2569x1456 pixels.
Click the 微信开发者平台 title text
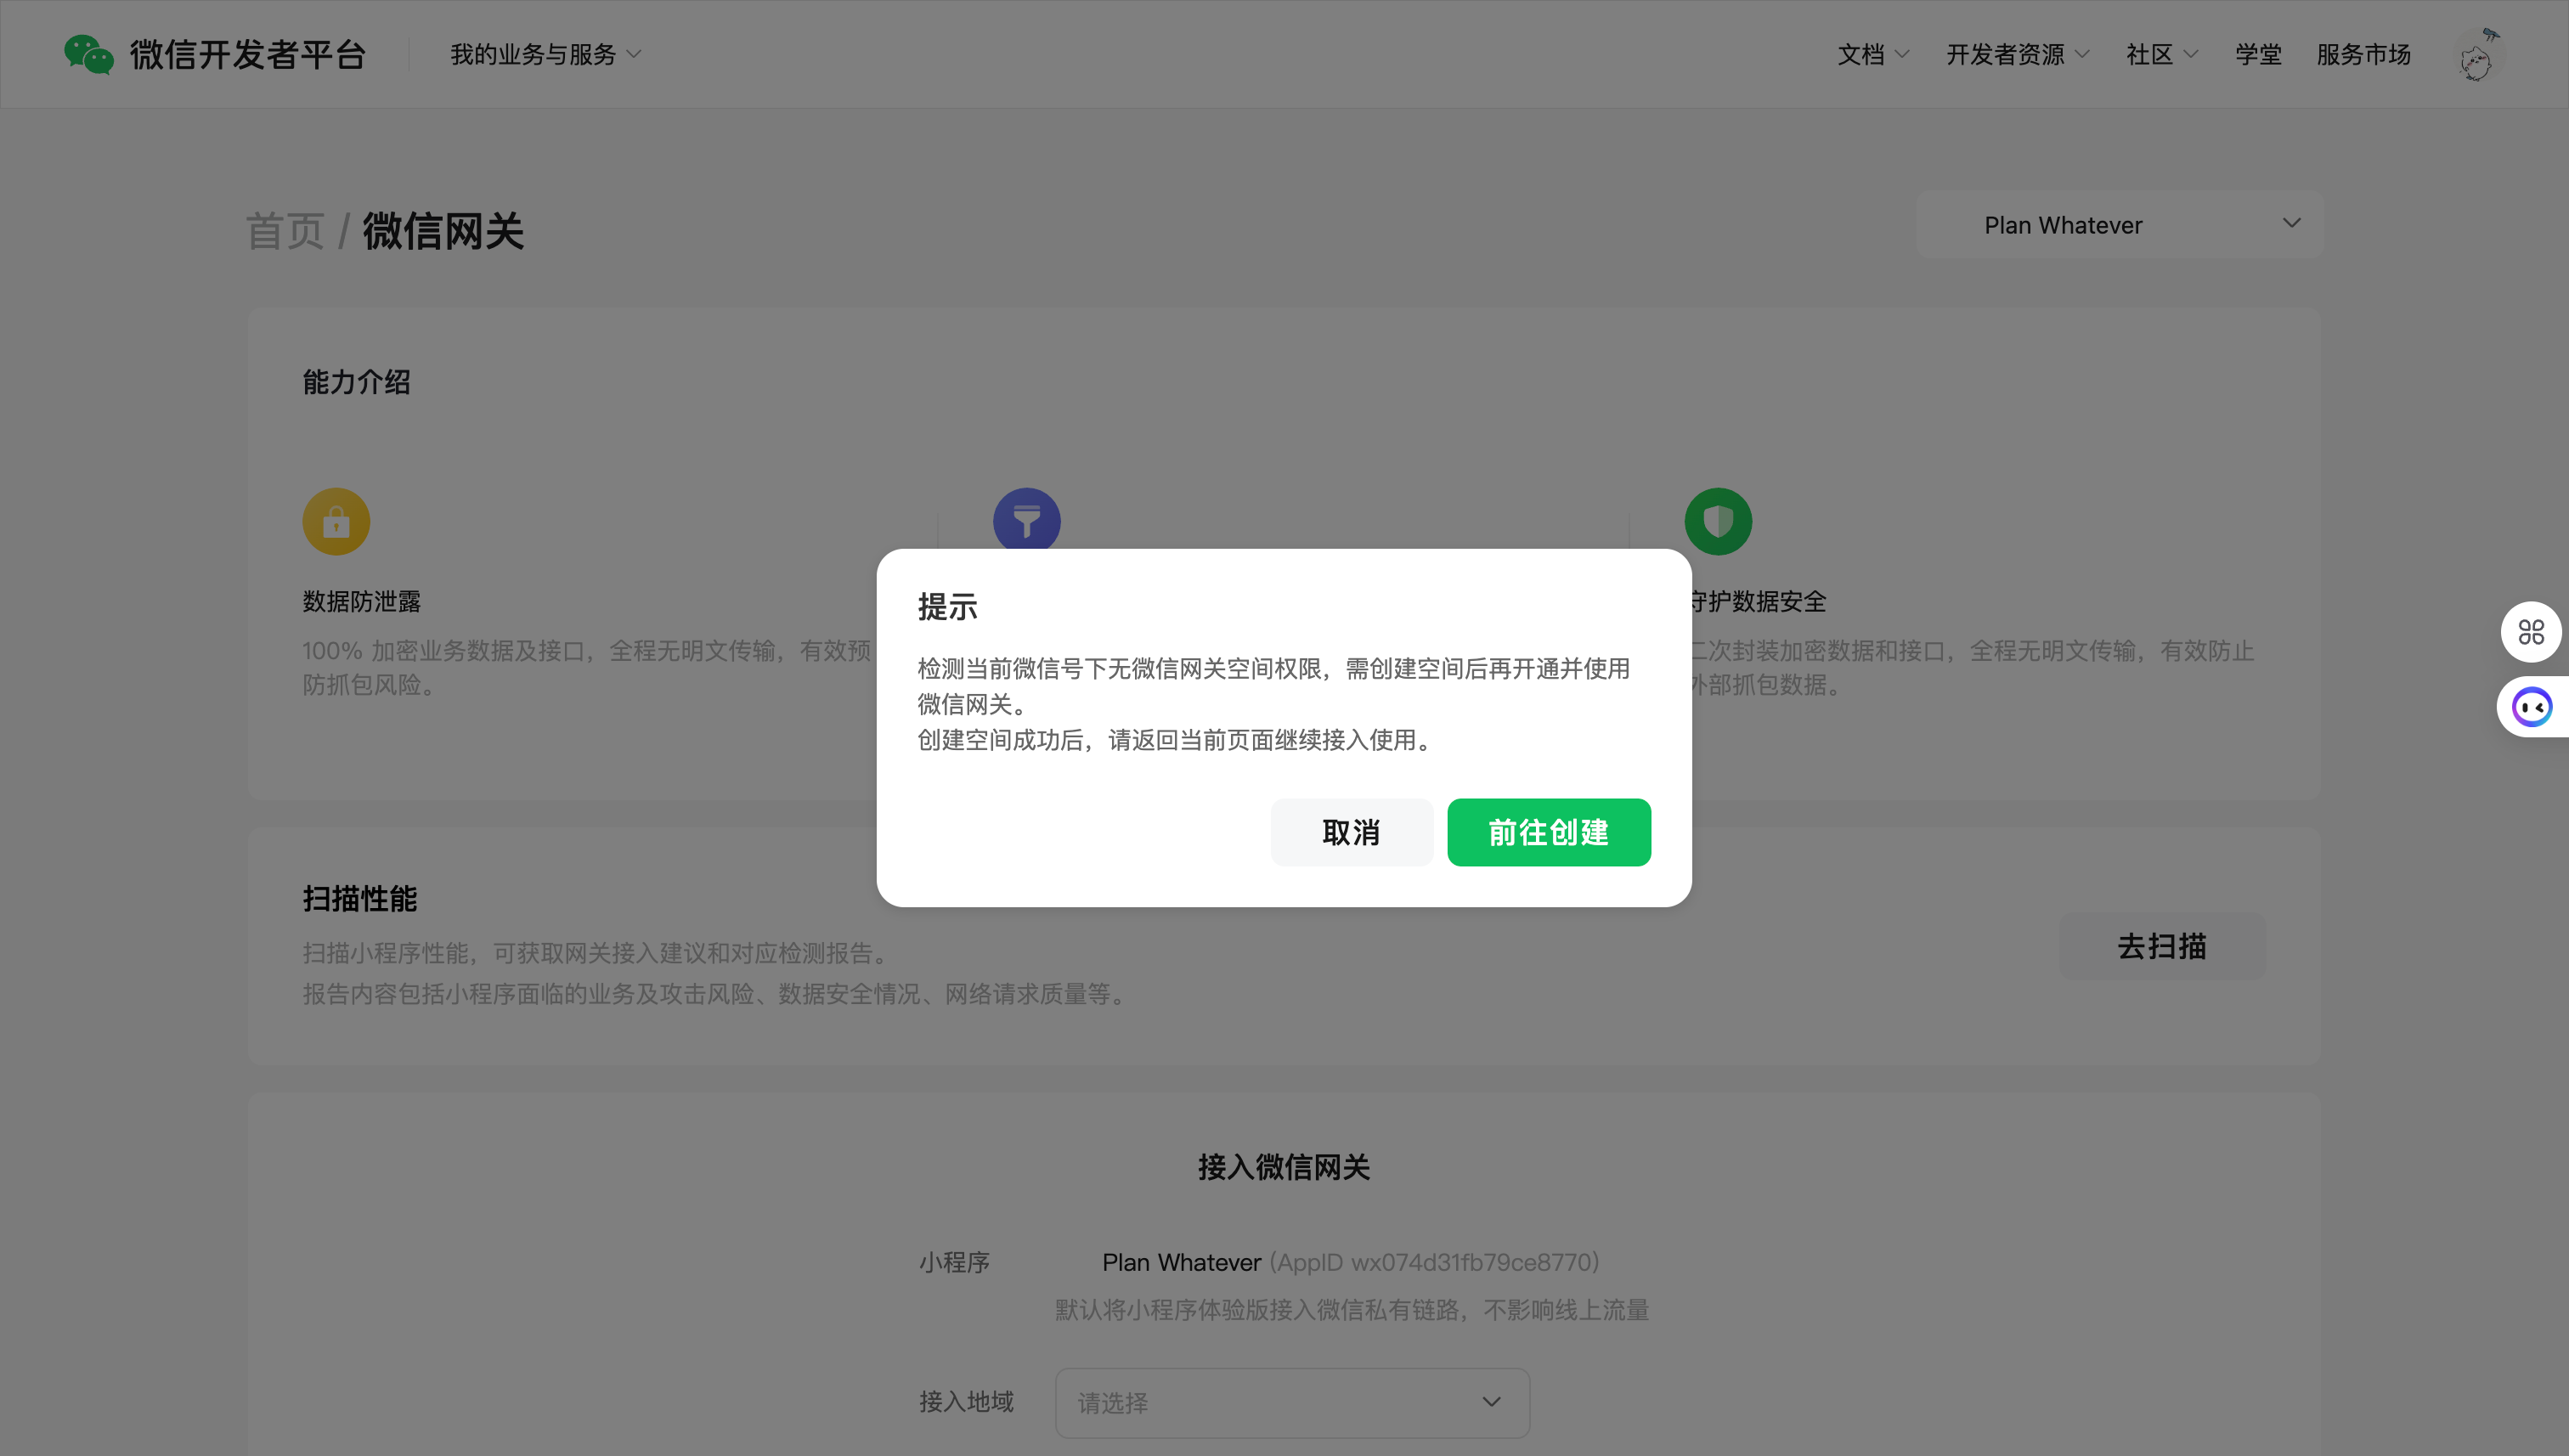coord(248,54)
